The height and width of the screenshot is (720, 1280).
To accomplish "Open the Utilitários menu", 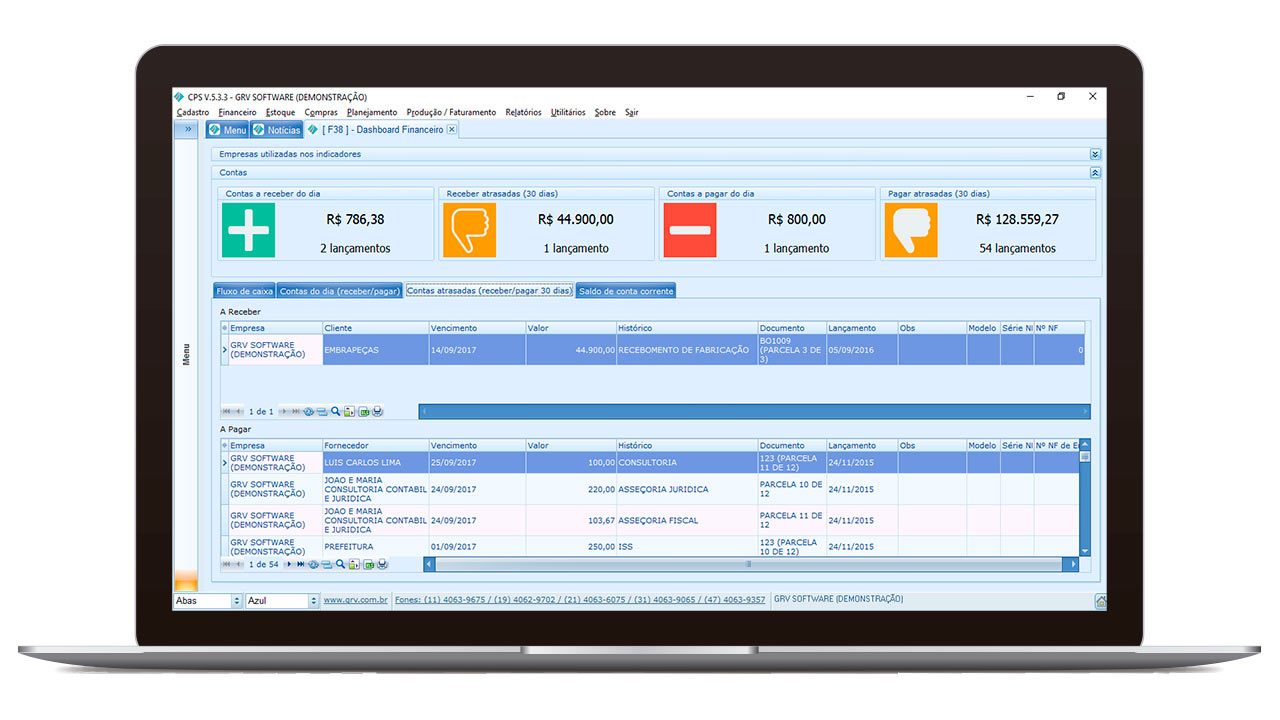I will click(568, 112).
